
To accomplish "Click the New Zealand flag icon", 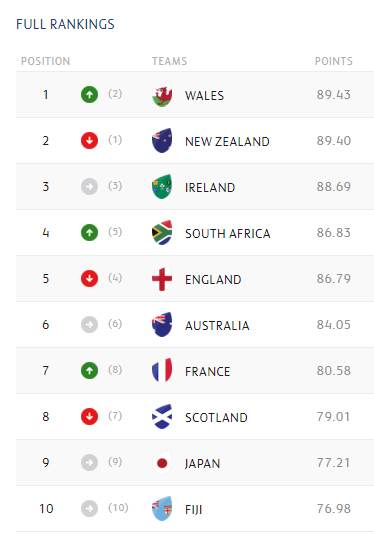I will pos(162,141).
